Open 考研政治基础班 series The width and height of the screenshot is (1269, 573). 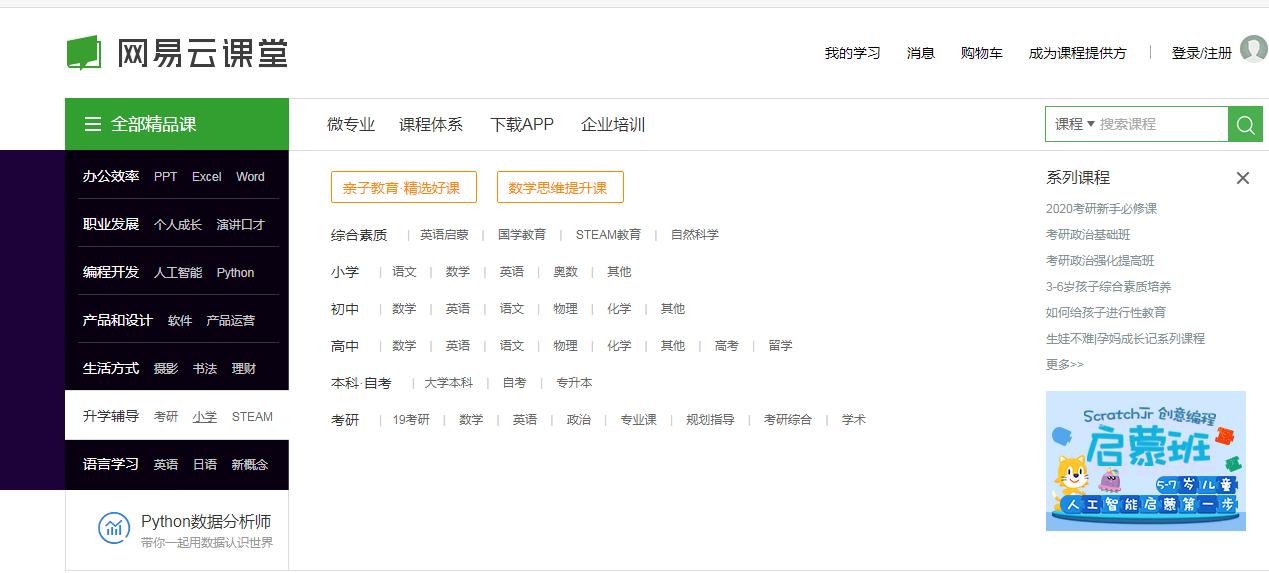pyautogui.click(x=1088, y=235)
